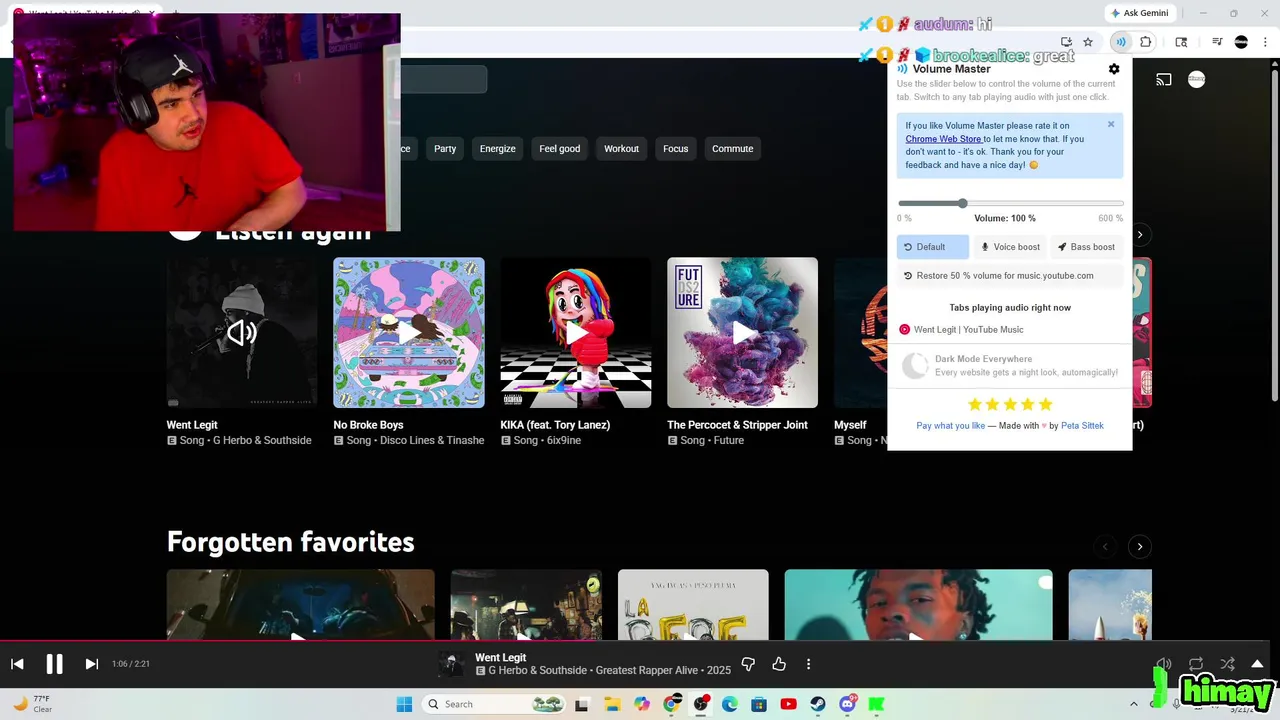Click the Volume Master volume slider handle

[x=962, y=203]
